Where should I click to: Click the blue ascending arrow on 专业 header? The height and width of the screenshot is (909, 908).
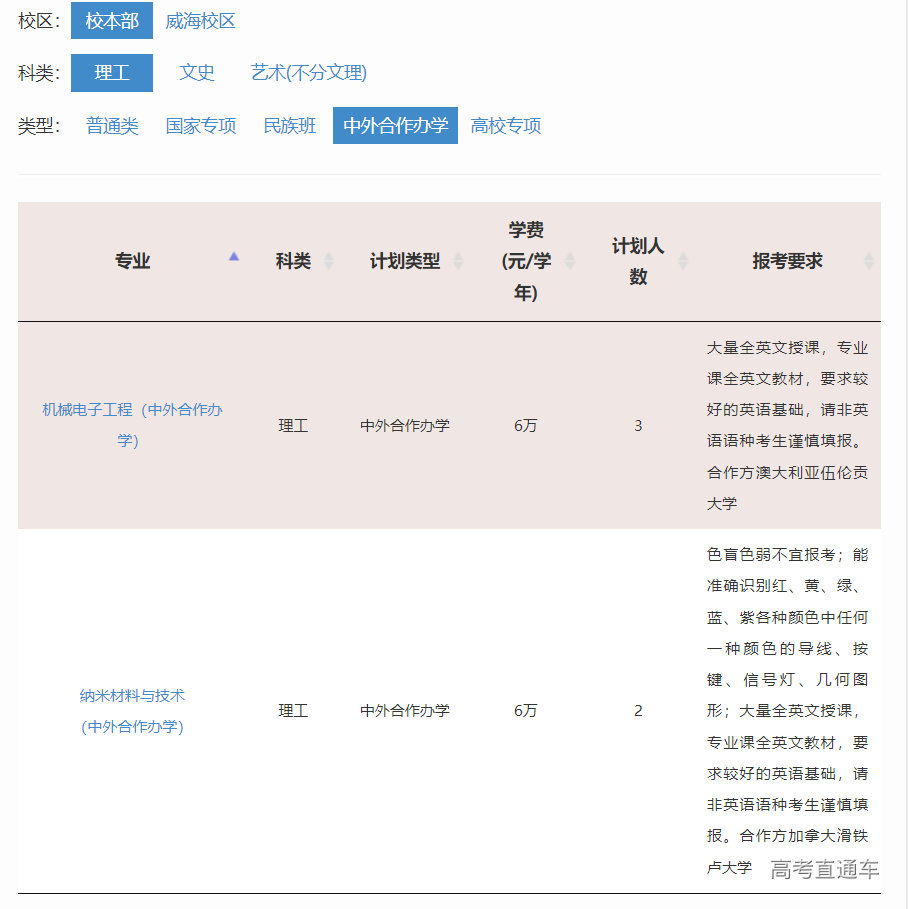click(234, 257)
